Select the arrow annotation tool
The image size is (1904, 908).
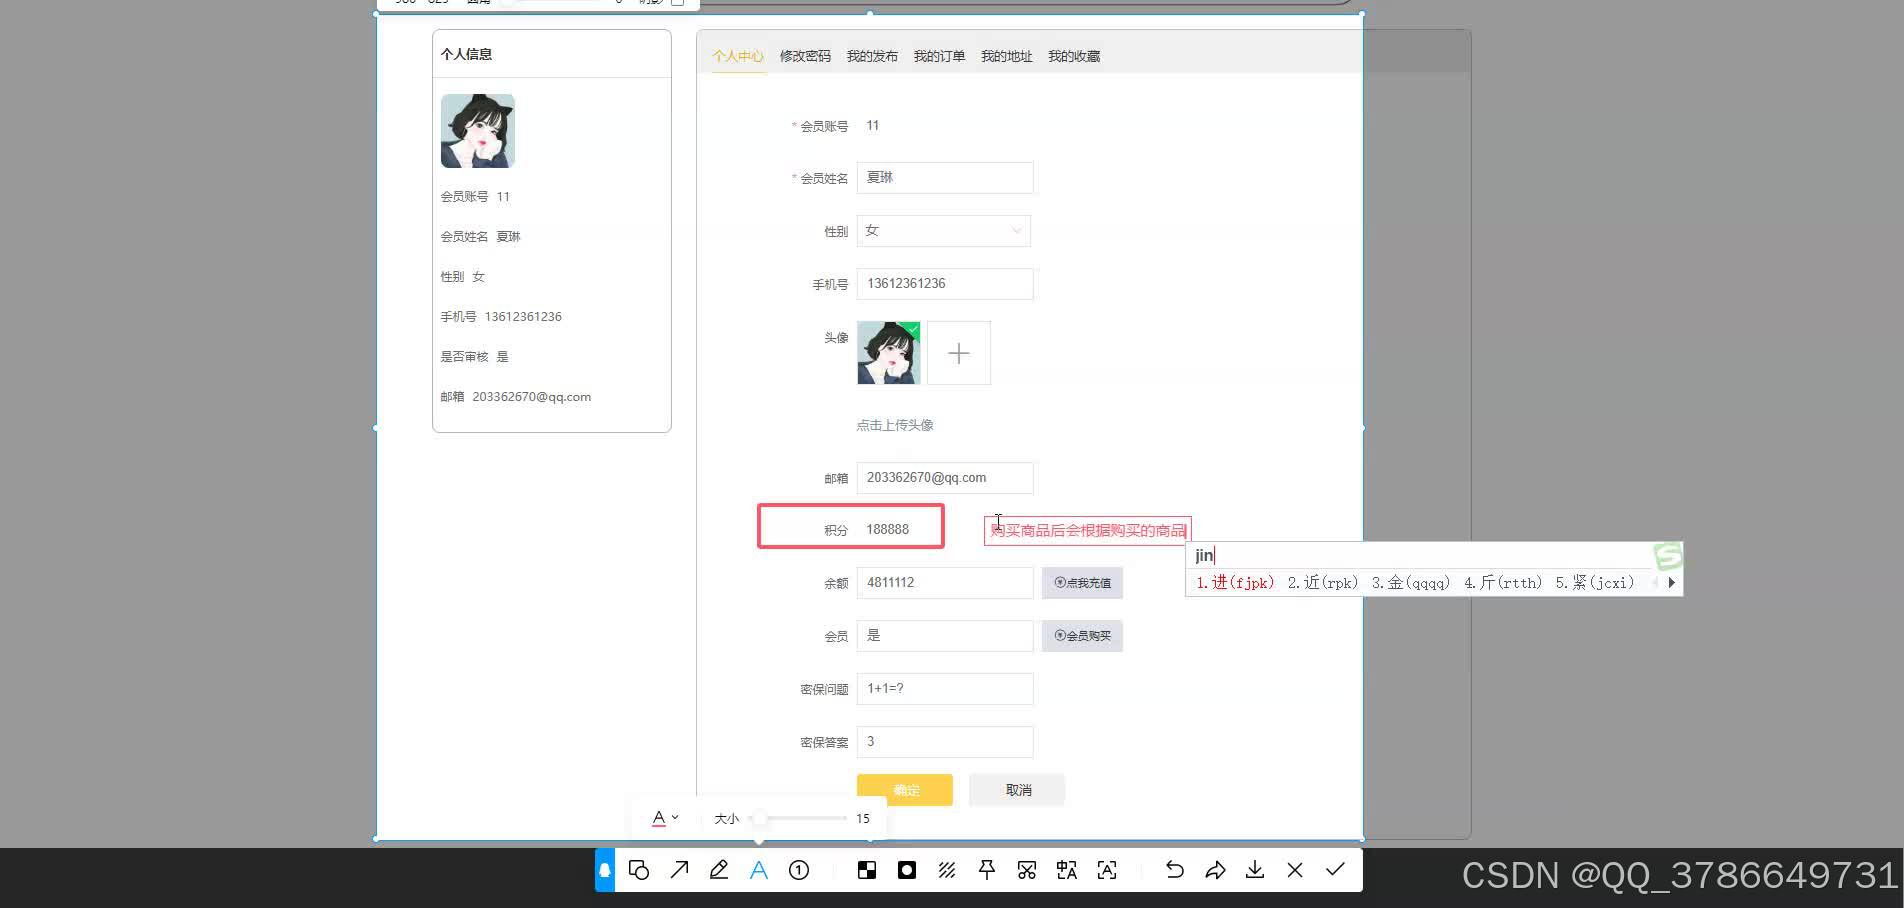point(679,870)
